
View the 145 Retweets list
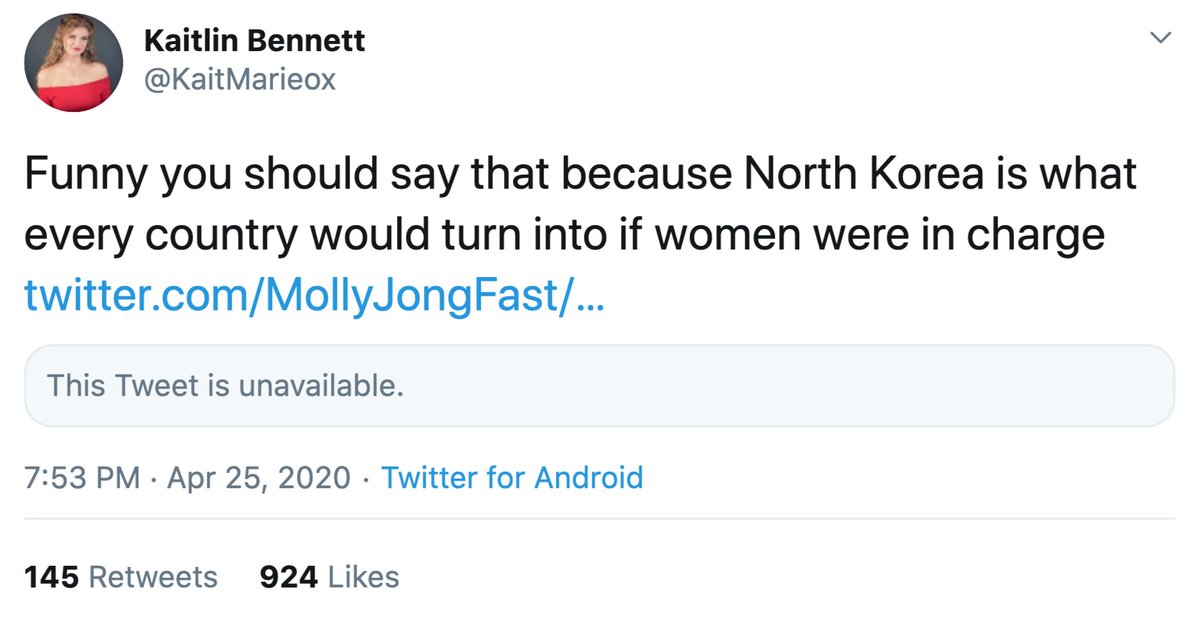pos(120,577)
